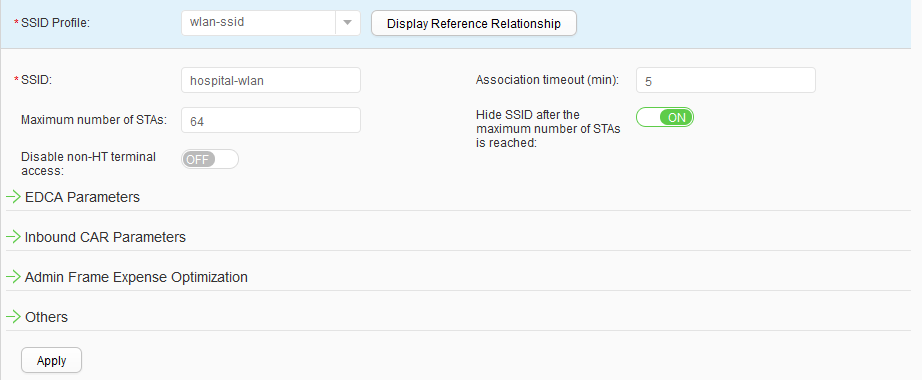The width and height of the screenshot is (922, 380).
Task: Click the Association timeout field
Action: click(x=726, y=80)
